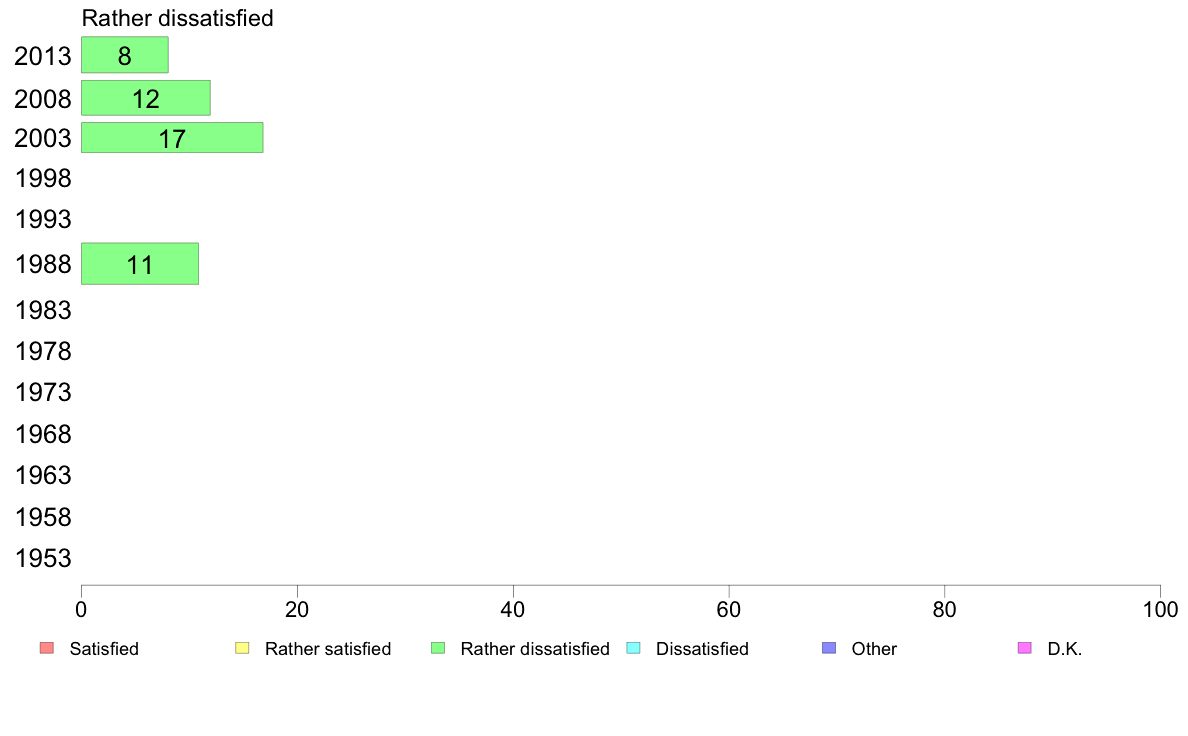Click the 1973 year axis label
The height and width of the screenshot is (736, 1188).
43,393
